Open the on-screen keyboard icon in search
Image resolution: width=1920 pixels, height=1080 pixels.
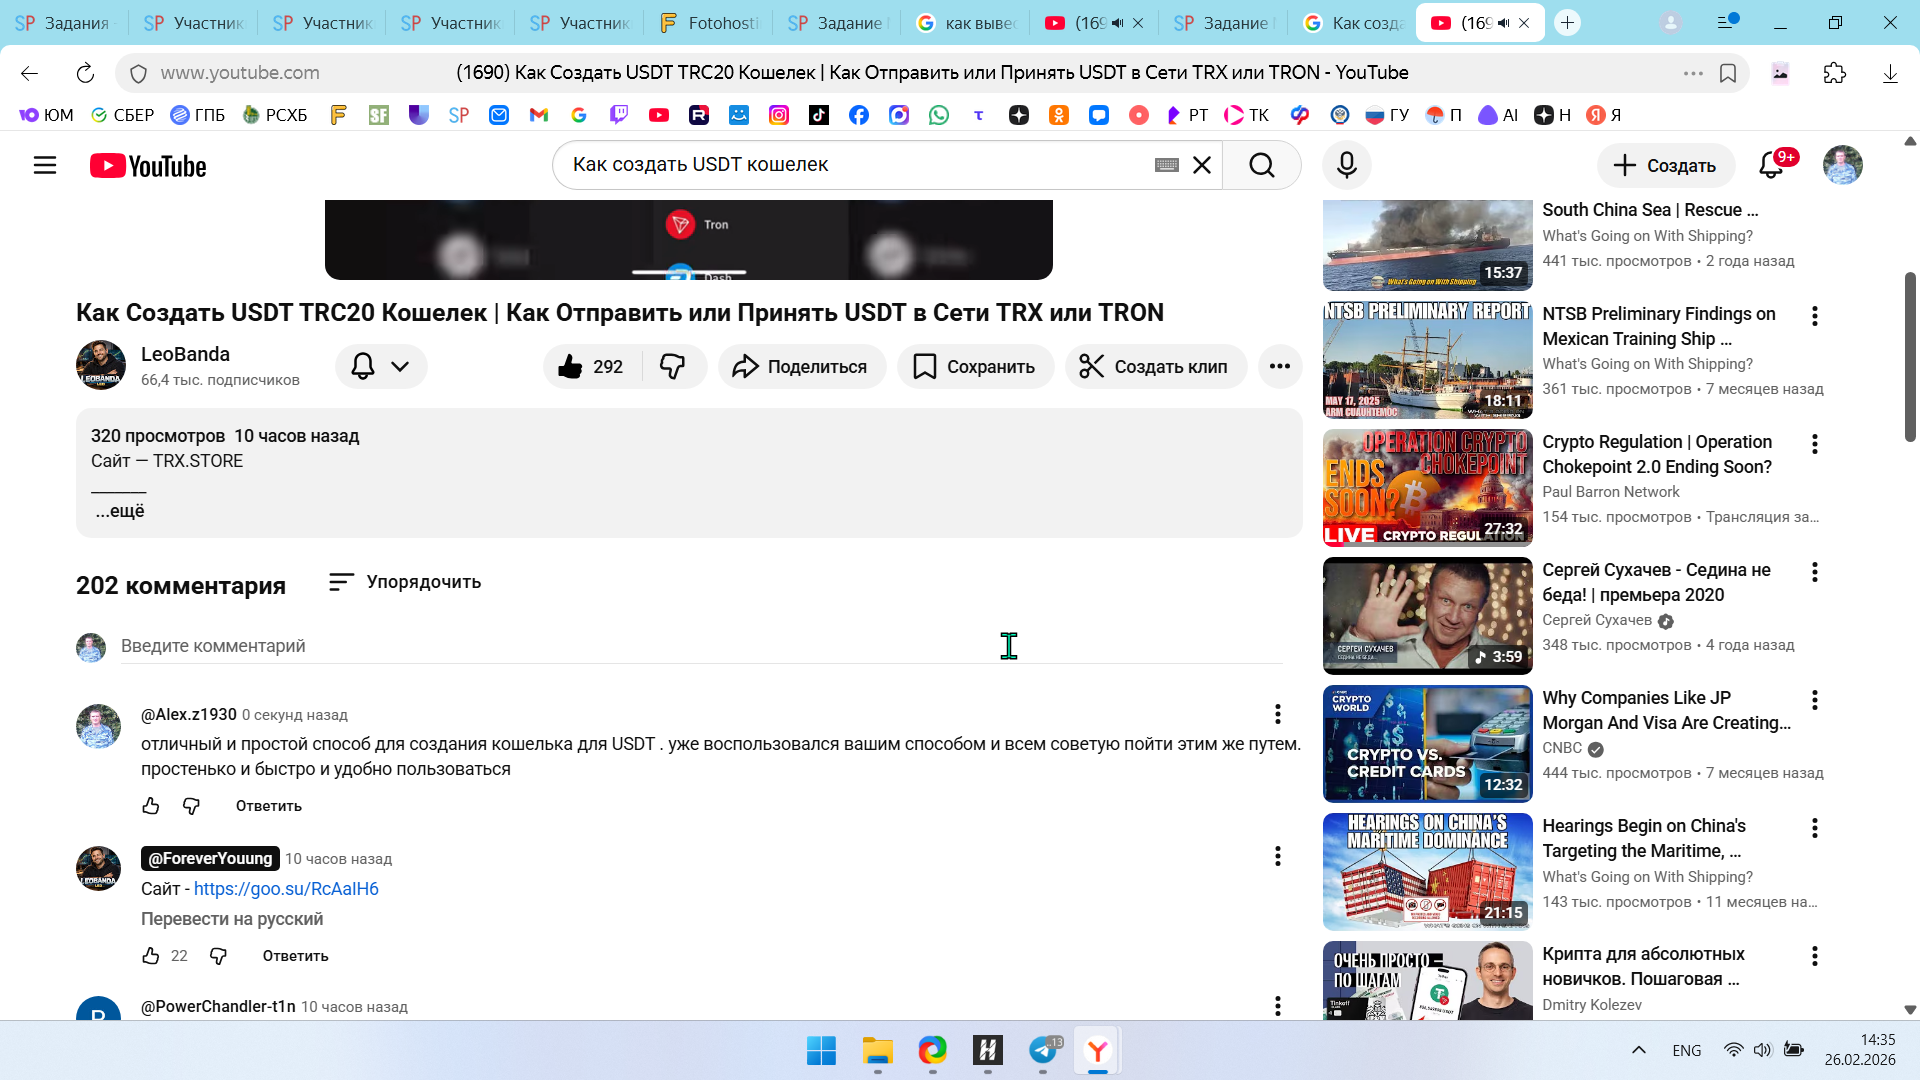click(1166, 165)
